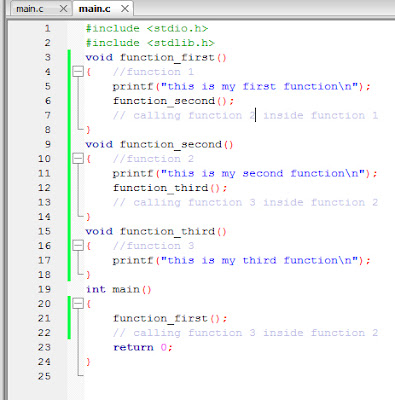Screen dimensions: 395x400
Task: Click closing brace on line 24
Action: coord(88,362)
